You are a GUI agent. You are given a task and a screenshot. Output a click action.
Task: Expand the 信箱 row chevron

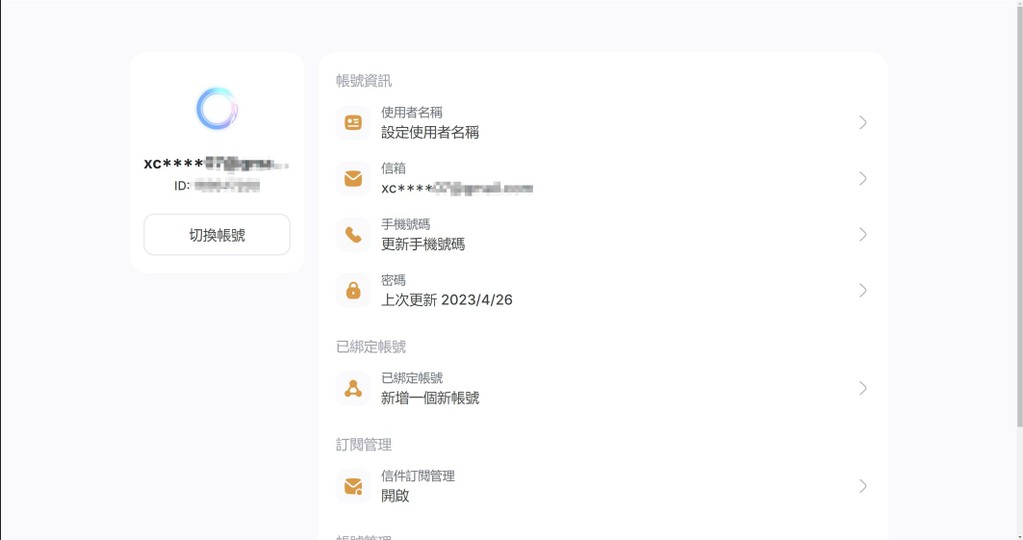(x=862, y=179)
